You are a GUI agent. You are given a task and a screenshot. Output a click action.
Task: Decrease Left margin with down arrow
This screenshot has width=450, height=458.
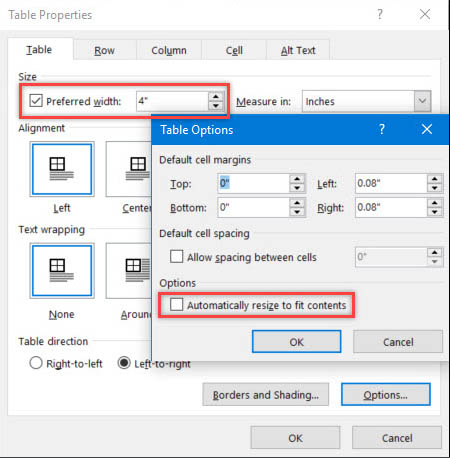(435, 188)
